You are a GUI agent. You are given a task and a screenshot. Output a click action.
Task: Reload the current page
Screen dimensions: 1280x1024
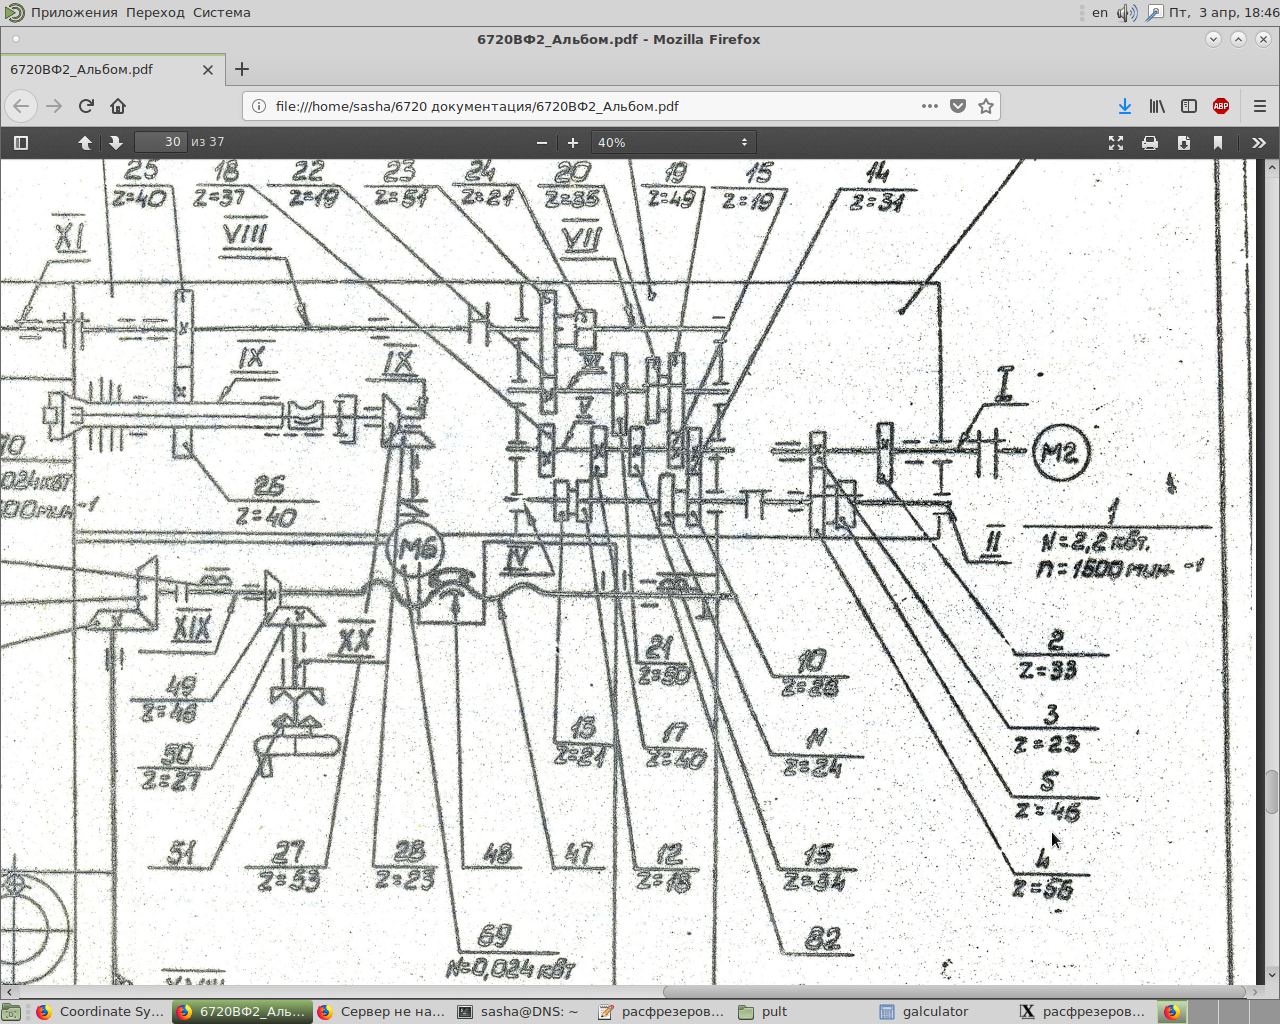pyautogui.click(x=86, y=106)
